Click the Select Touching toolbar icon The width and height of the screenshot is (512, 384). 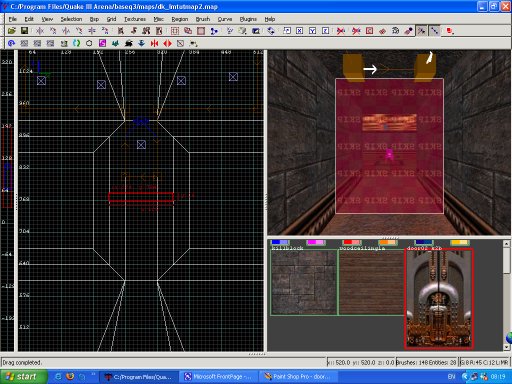click(134, 31)
